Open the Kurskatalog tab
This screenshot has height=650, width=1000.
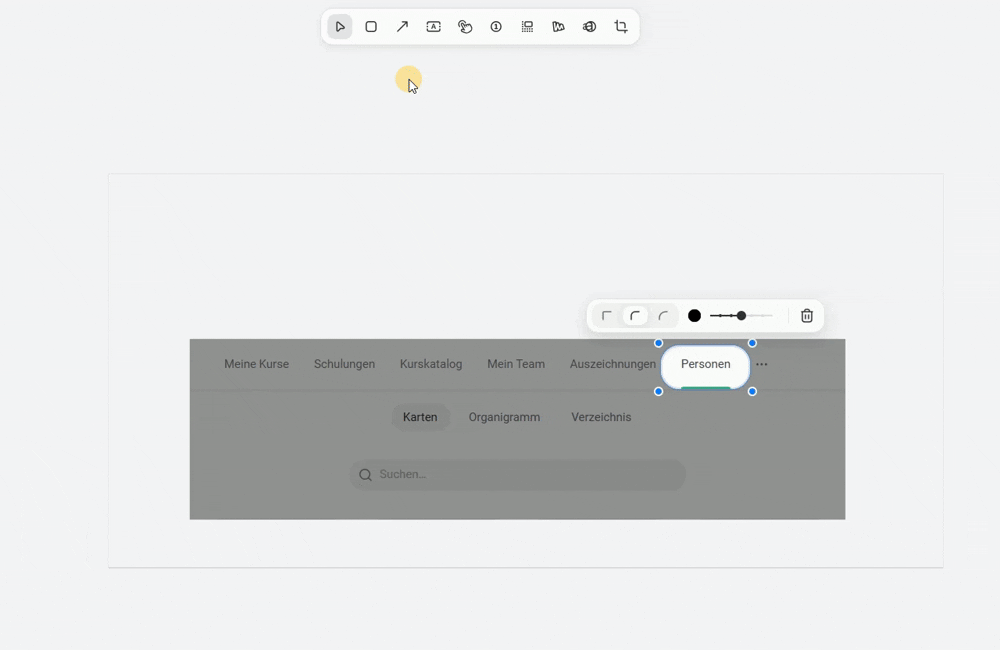click(x=431, y=364)
